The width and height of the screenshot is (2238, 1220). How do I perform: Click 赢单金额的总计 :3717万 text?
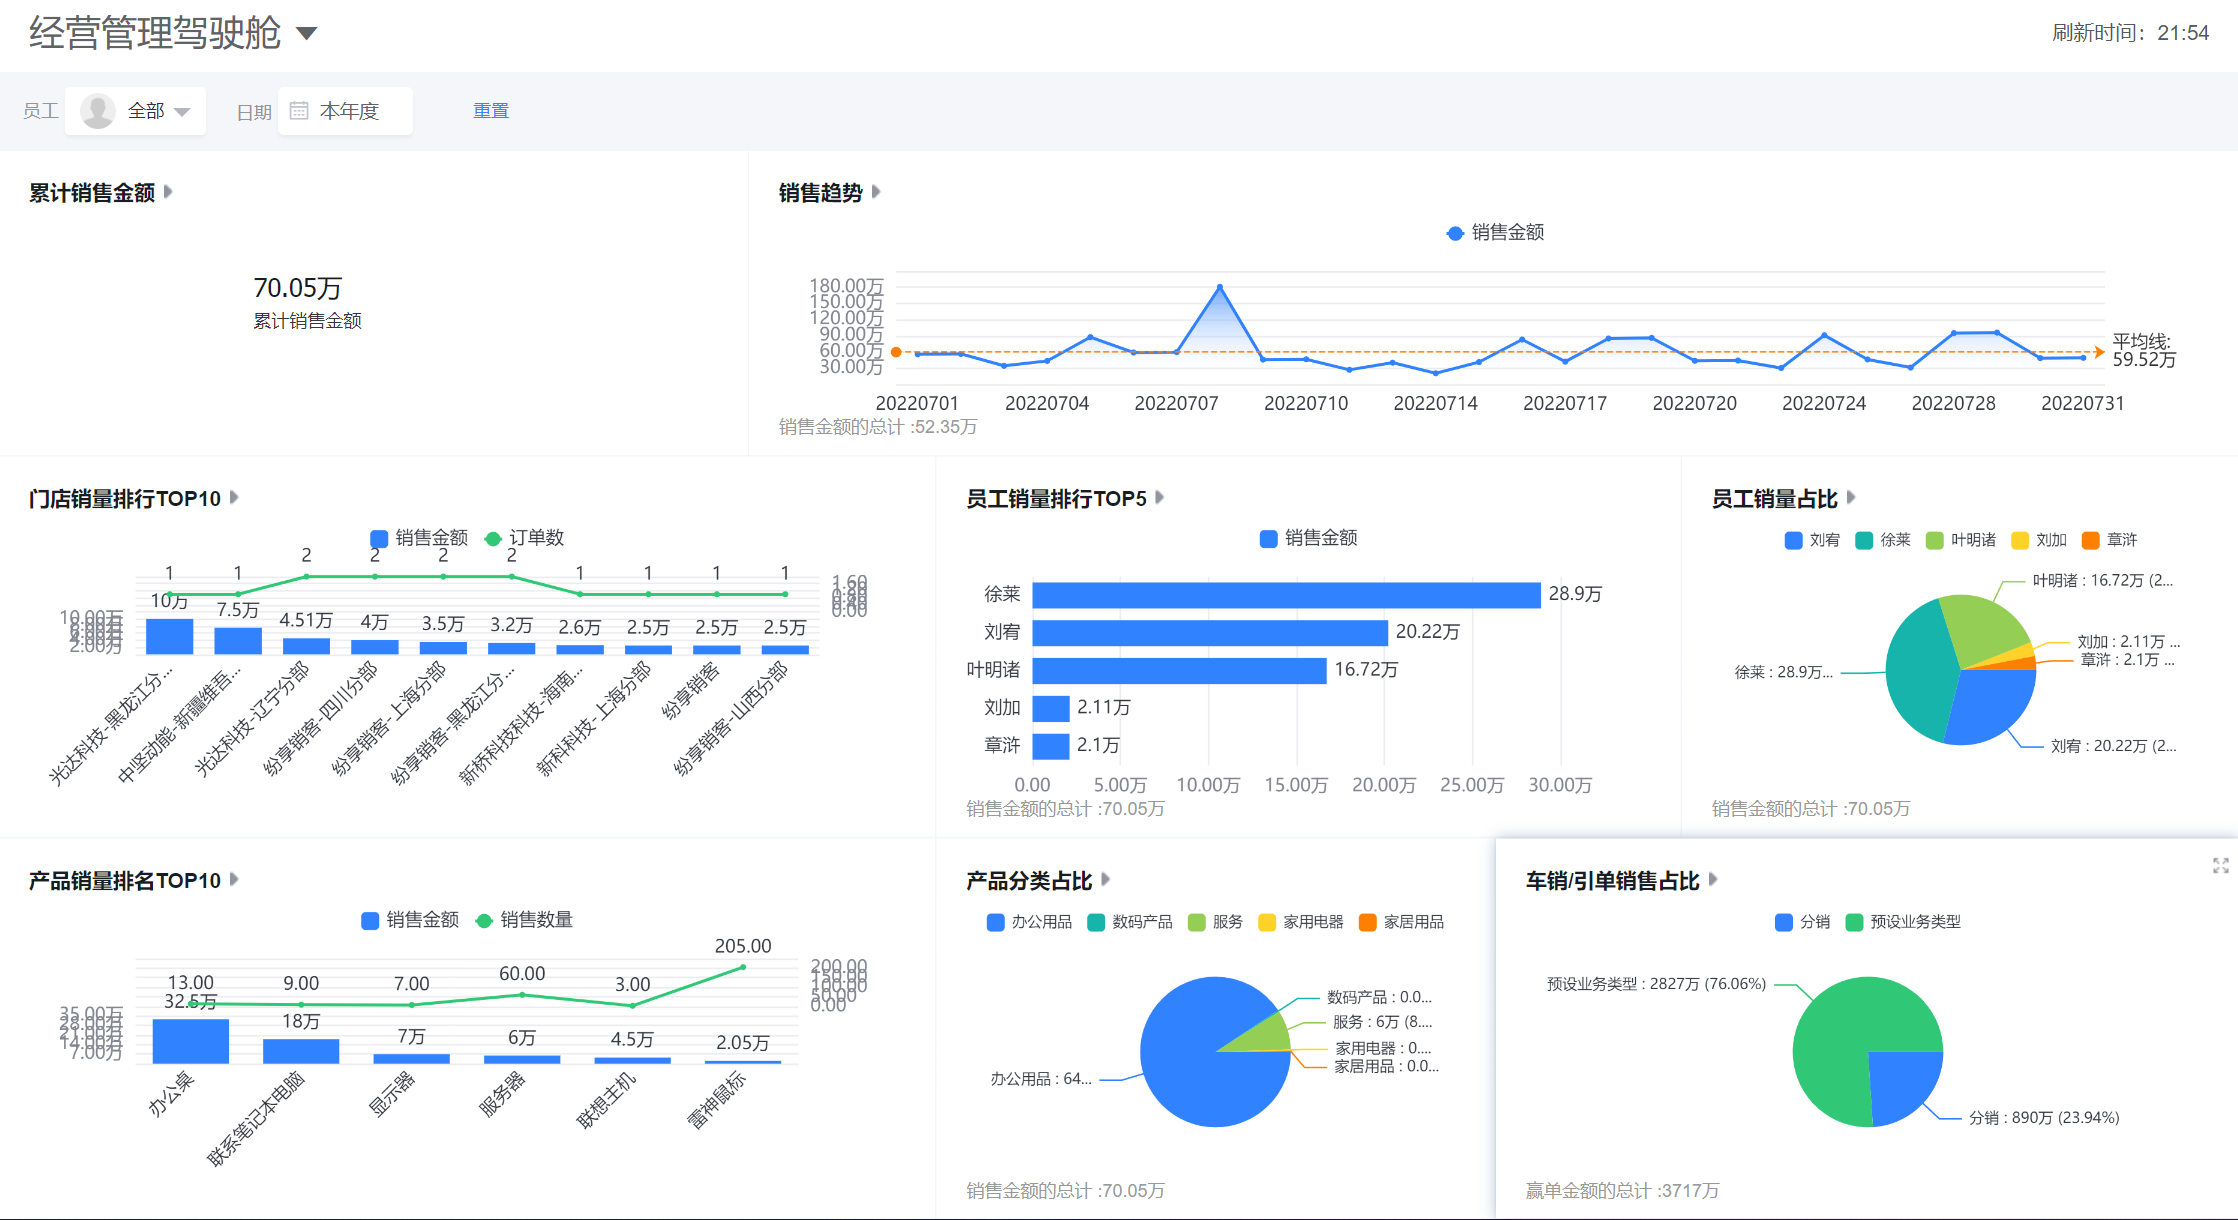click(x=1622, y=1191)
